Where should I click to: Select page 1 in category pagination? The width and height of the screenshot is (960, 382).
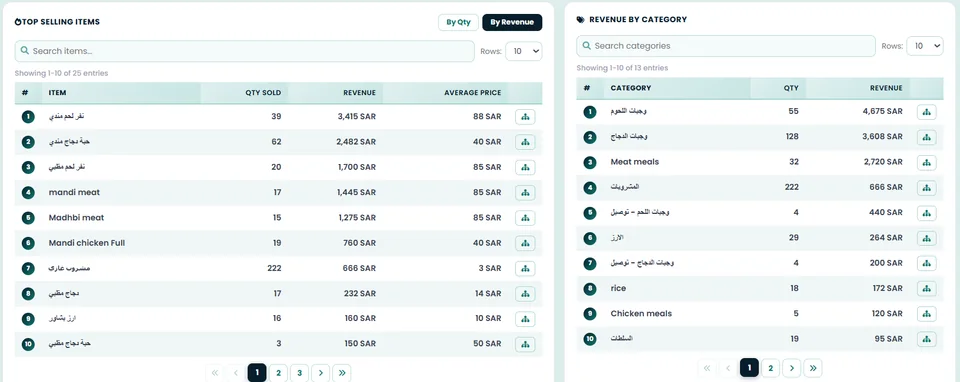point(749,368)
